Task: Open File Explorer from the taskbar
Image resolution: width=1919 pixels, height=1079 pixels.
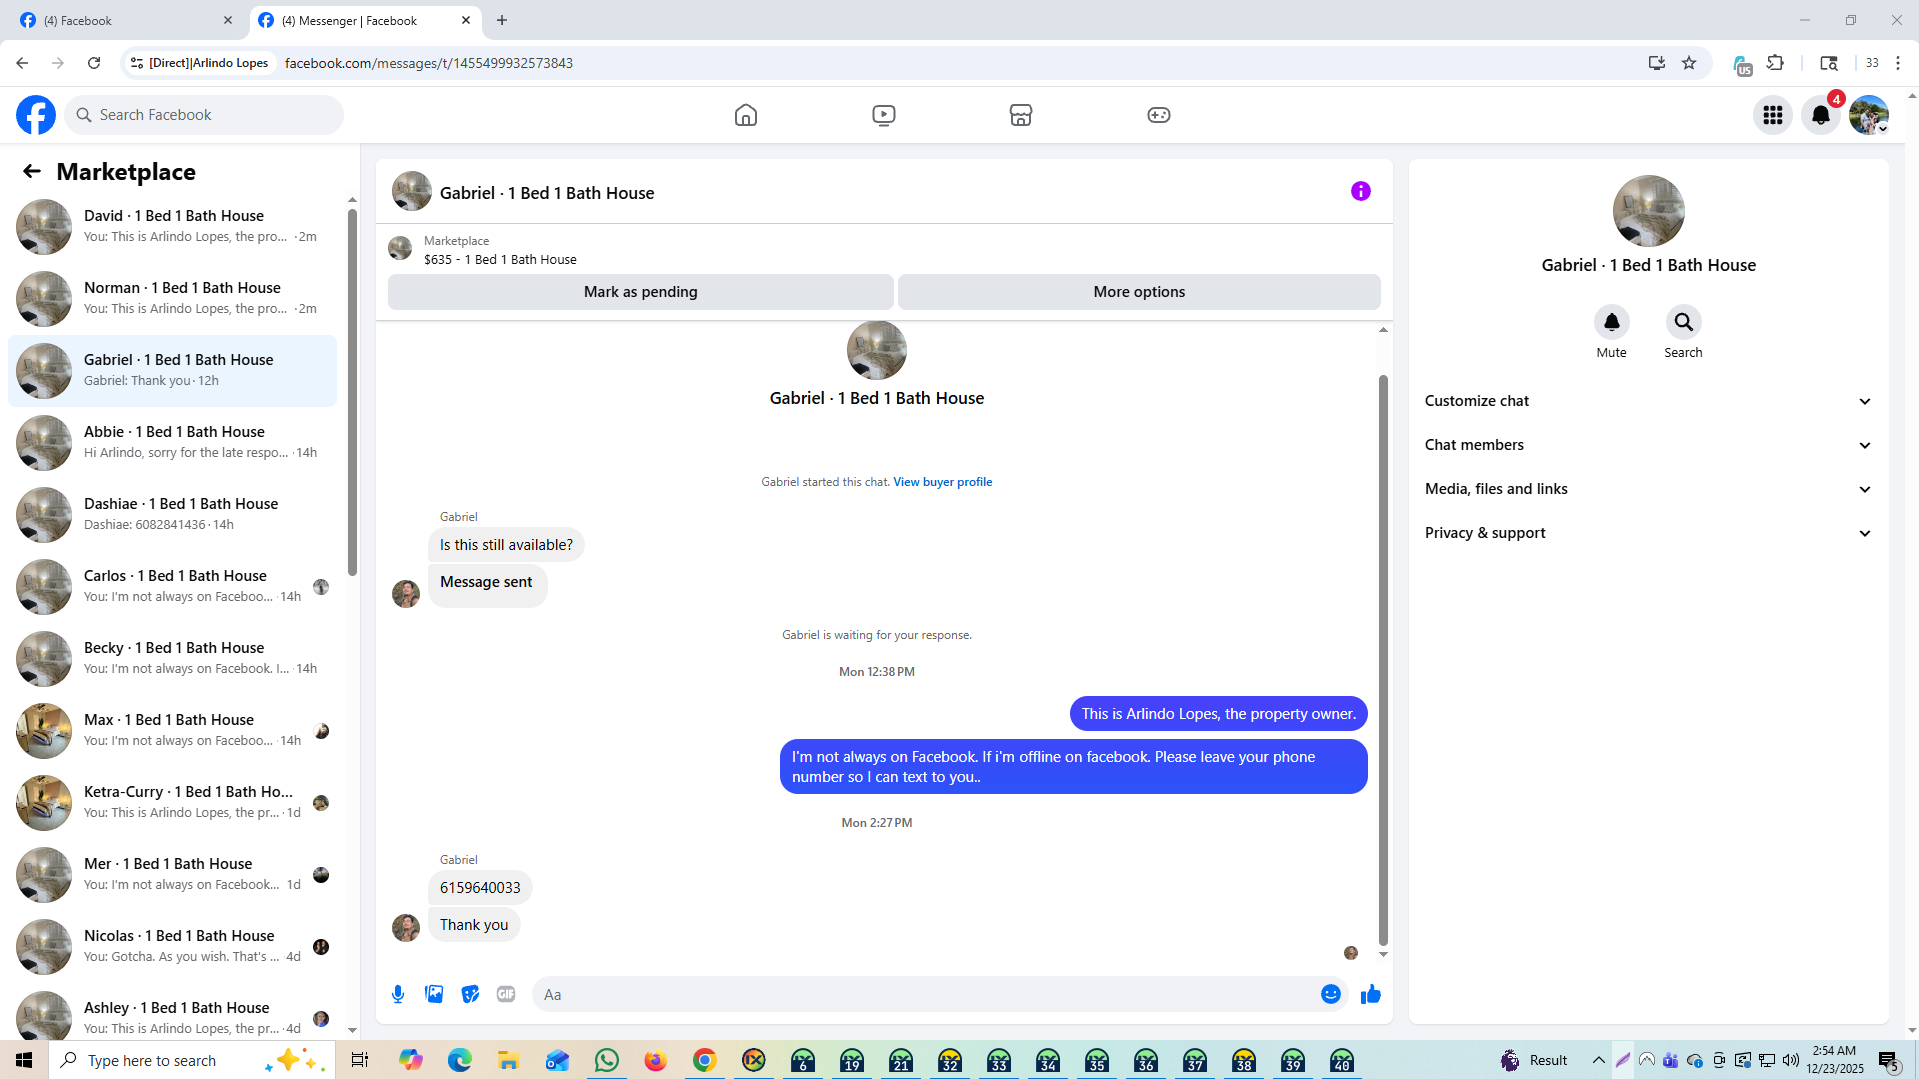Action: [x=508, y=1060]
